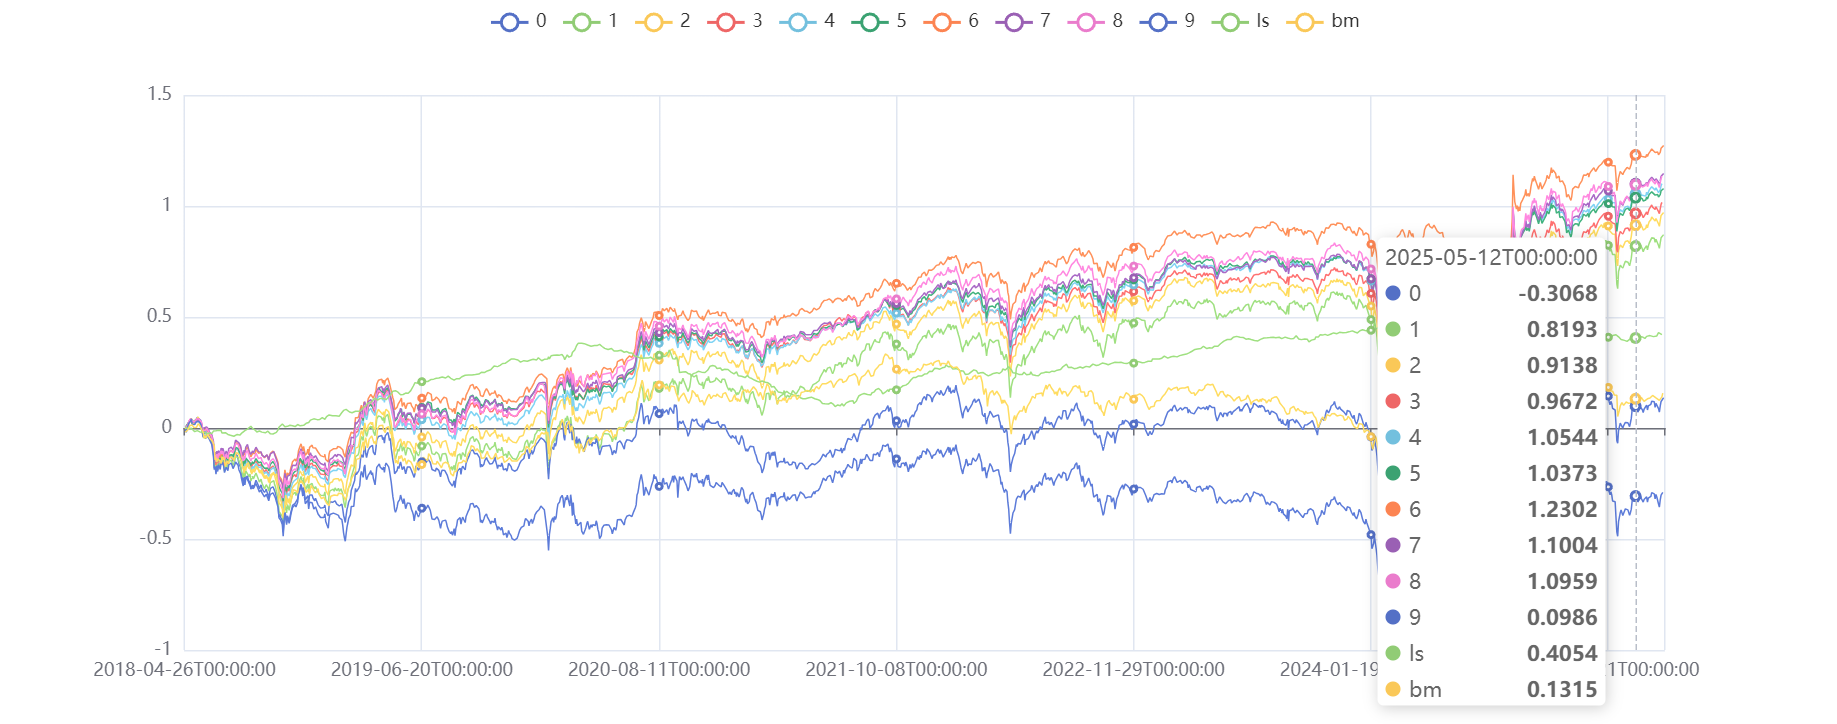Screen dimensions: 1837x724
Task: Click the orange series 6 legend marker
Action: click(x=942, y=21)
